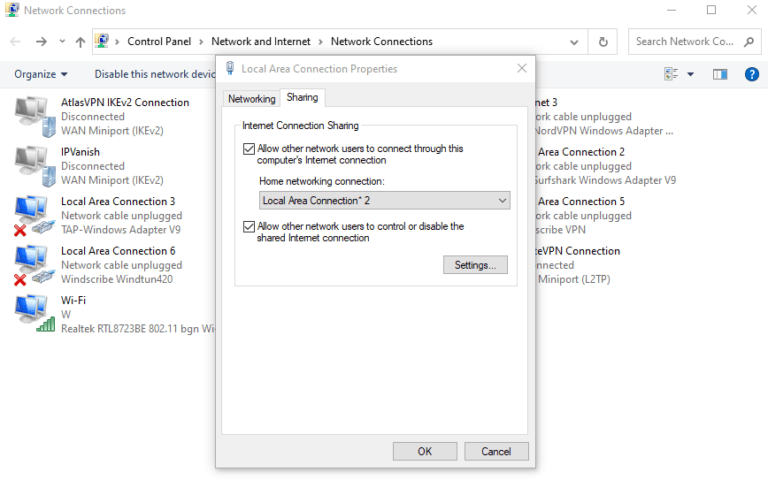Image resolution: width=768 pixels, height=480 pixels.
Task: Select the IPVanish connection icon
Action: 34,166
